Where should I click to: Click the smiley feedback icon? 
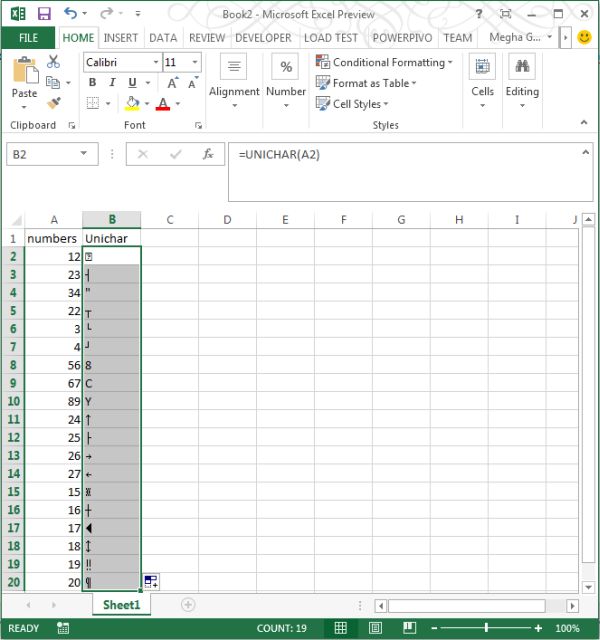point(584,38)
